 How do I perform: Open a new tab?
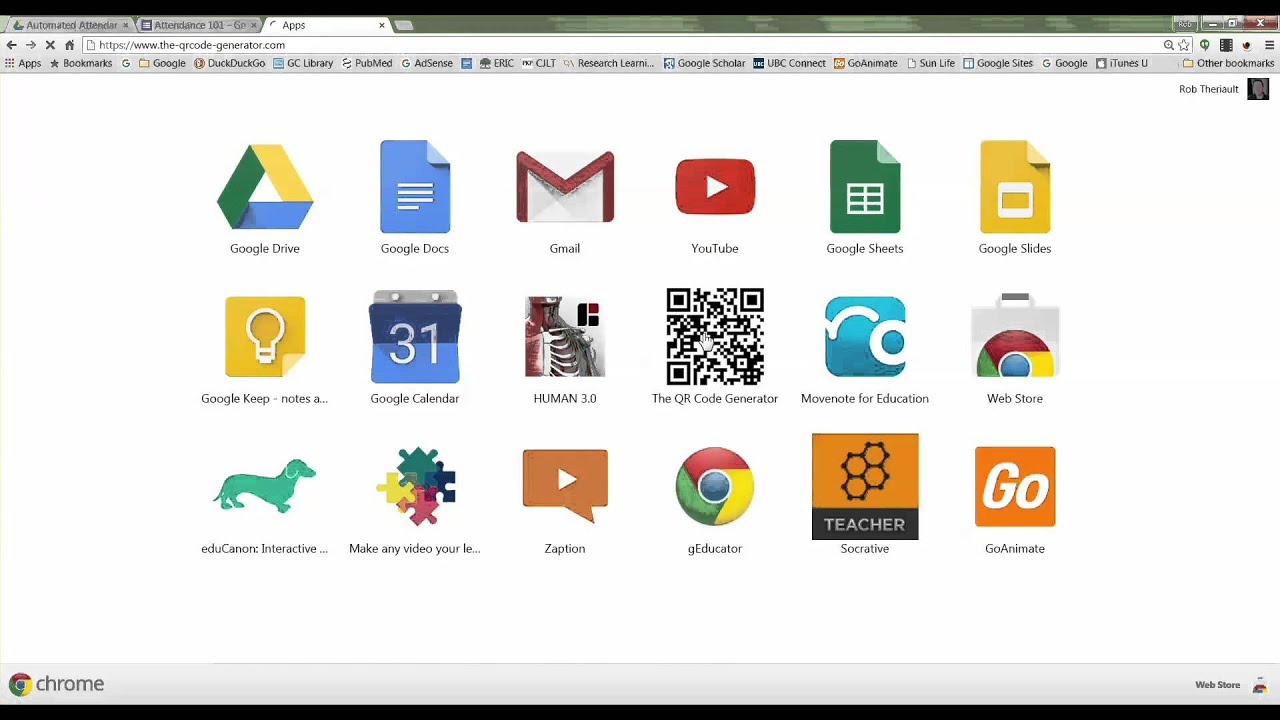(404, 25)
